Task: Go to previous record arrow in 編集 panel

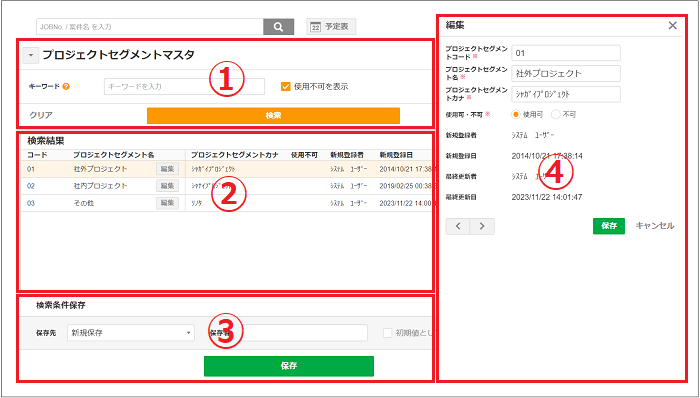Action: click(458, 226)
